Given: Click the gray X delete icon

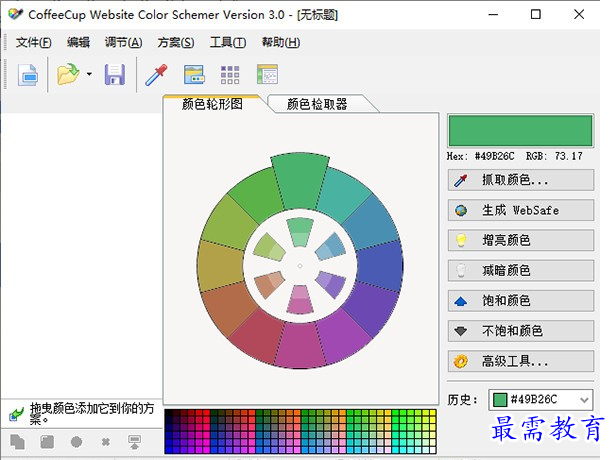Looking at the screenshot, I should 106,442.
